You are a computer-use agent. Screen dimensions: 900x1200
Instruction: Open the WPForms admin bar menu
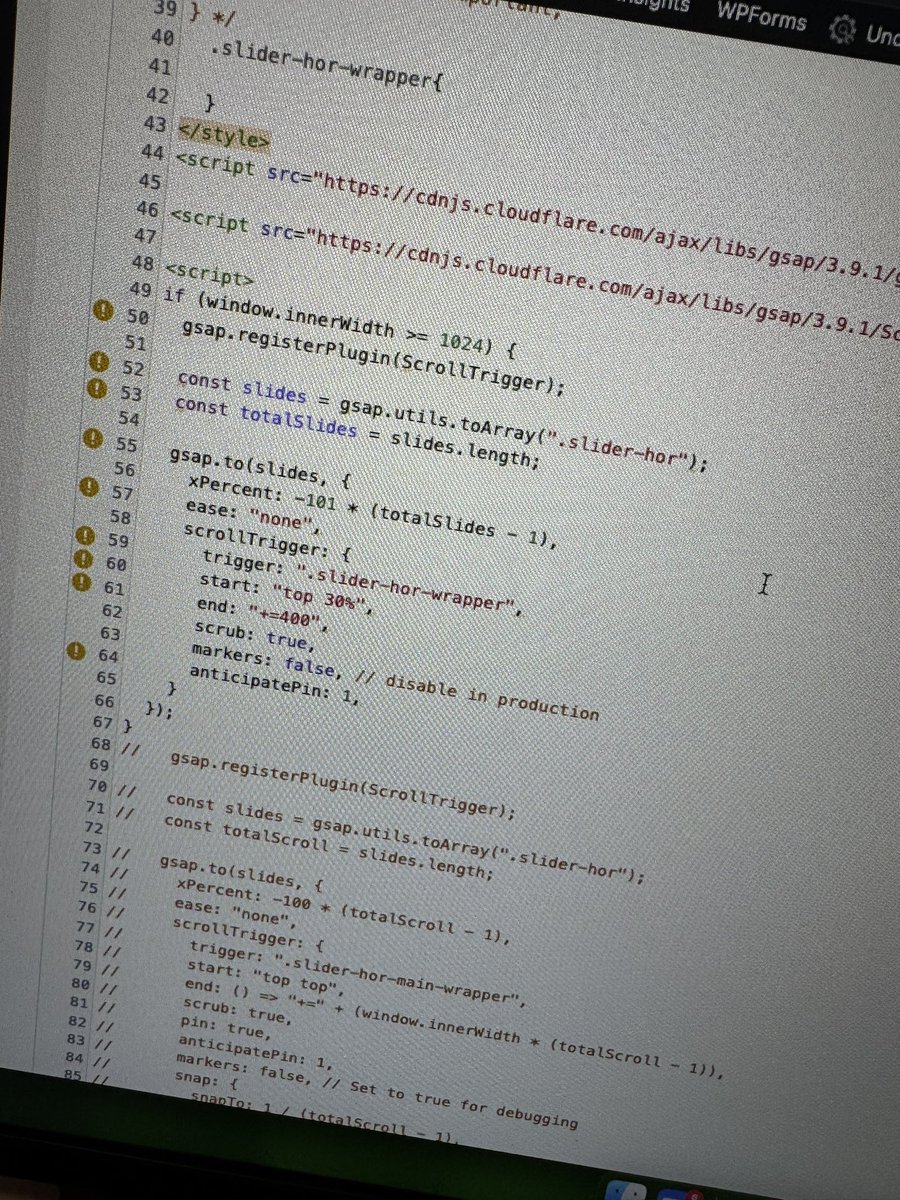761,18
